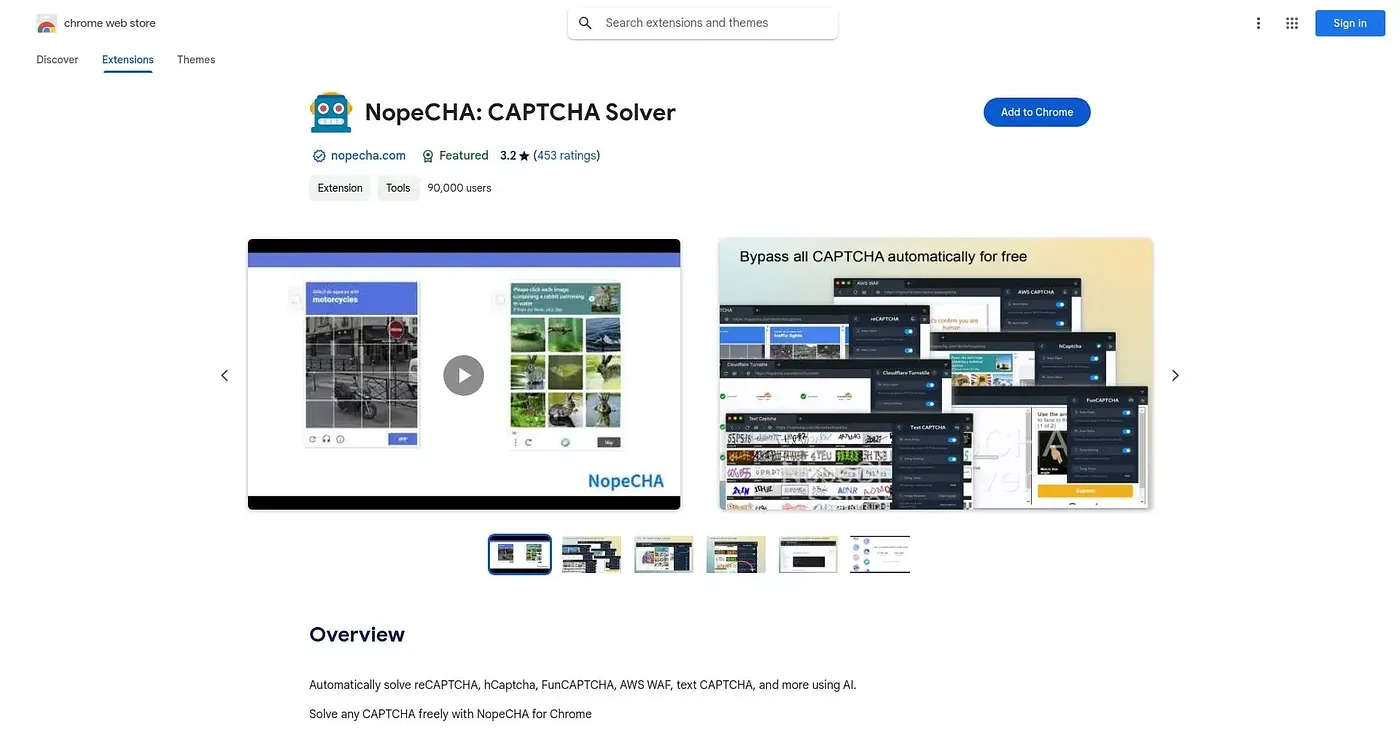Click the 'Overview' heading
The width and height of the screenshot is (1400, 729).
click(x=357, y=635)
